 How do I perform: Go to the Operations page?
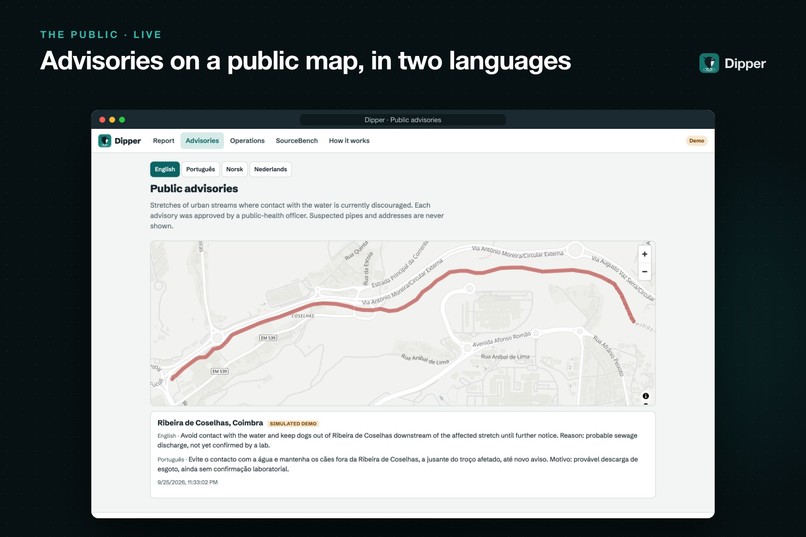(247, 141)
